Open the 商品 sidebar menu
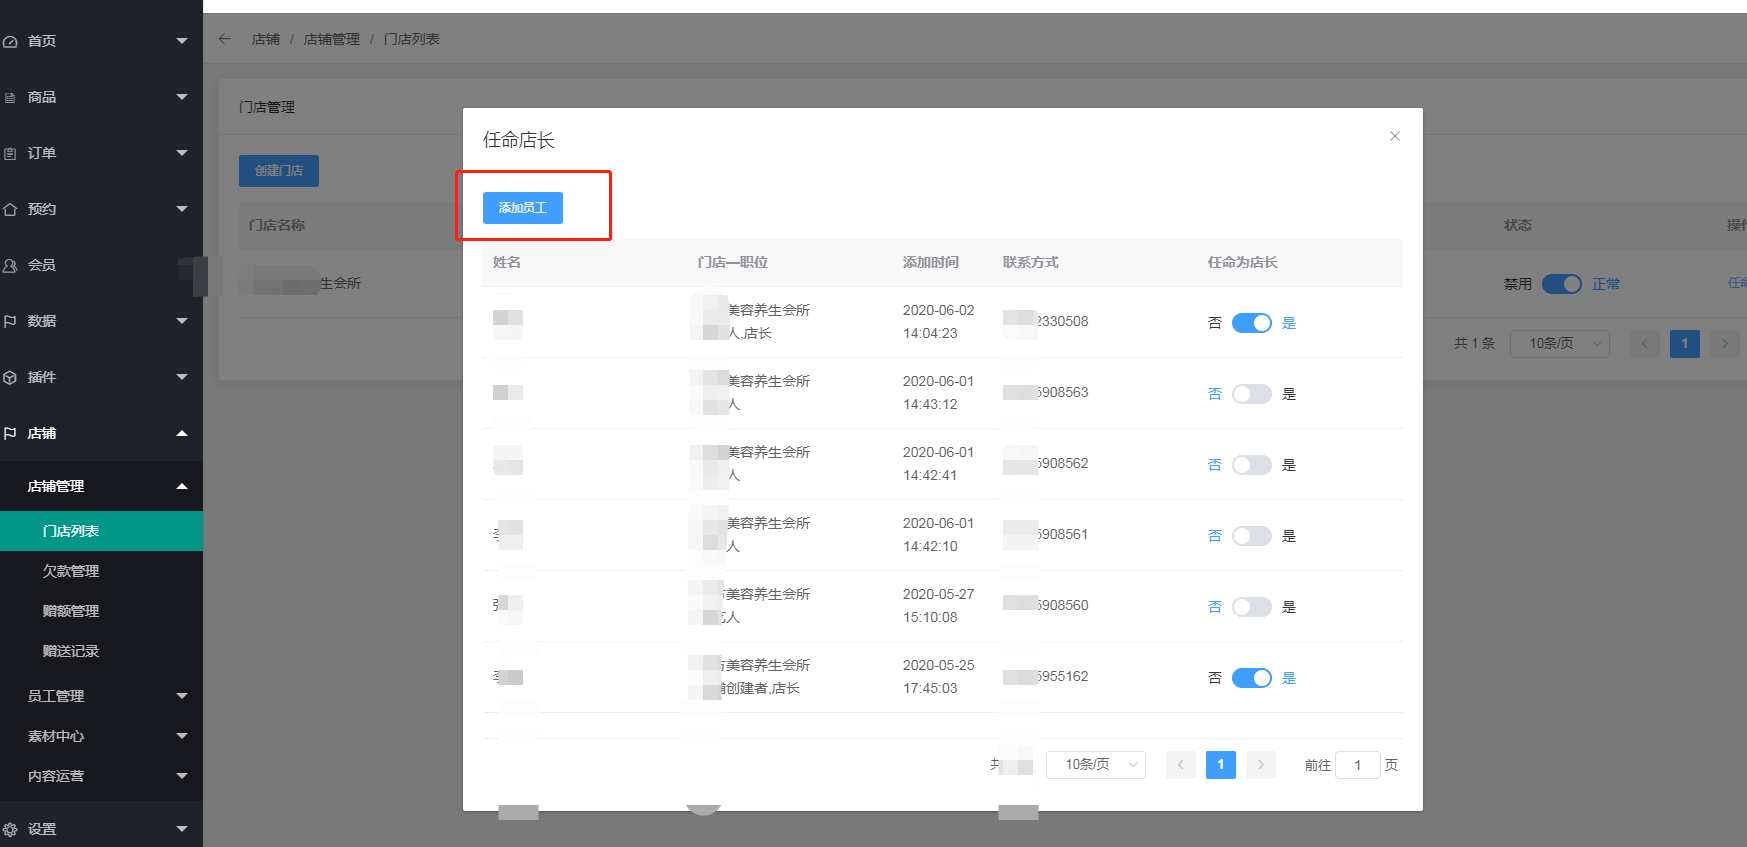The height and width of the screenshot is (847, 1747). tap(101, 97)
